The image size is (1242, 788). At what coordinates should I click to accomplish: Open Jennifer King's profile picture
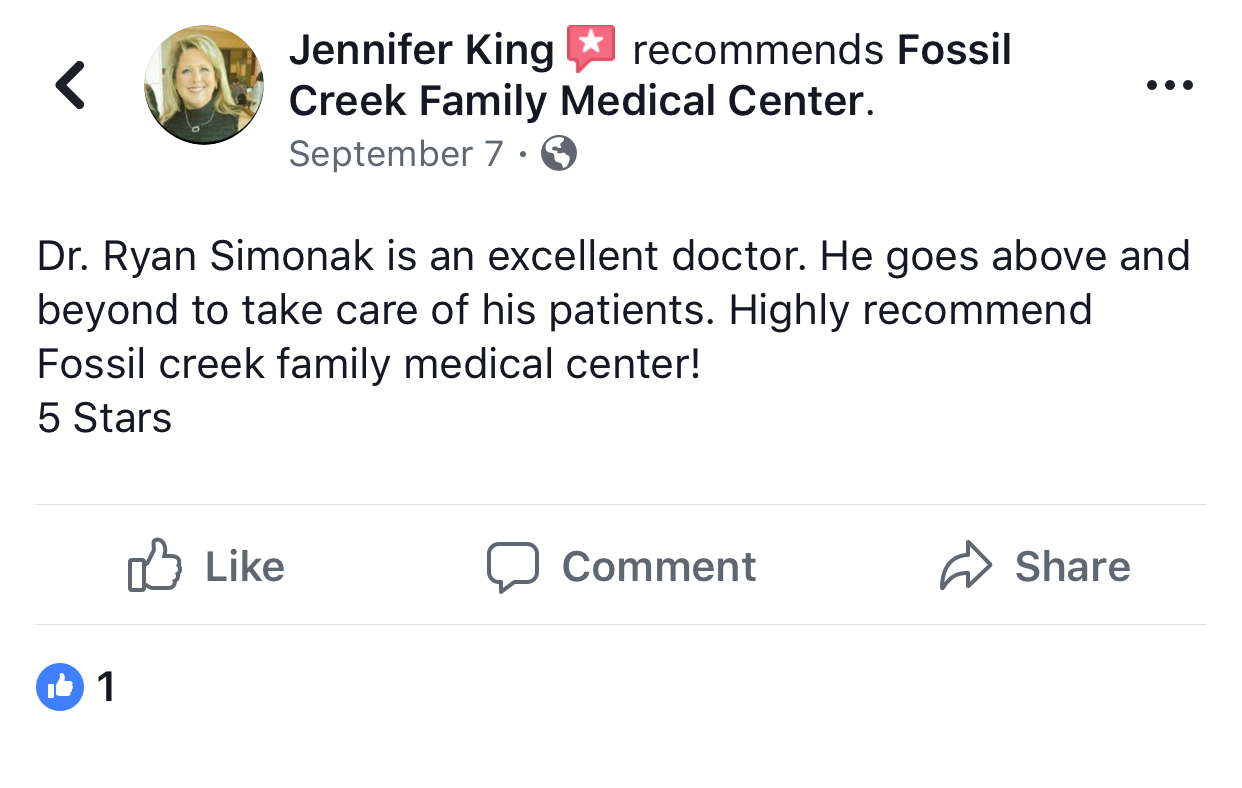click(204, 86)
